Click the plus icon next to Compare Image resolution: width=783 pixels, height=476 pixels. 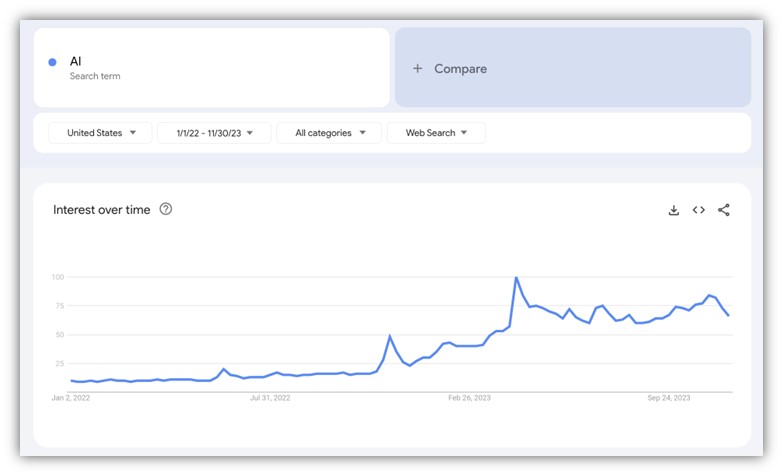[x=417, y=68]
